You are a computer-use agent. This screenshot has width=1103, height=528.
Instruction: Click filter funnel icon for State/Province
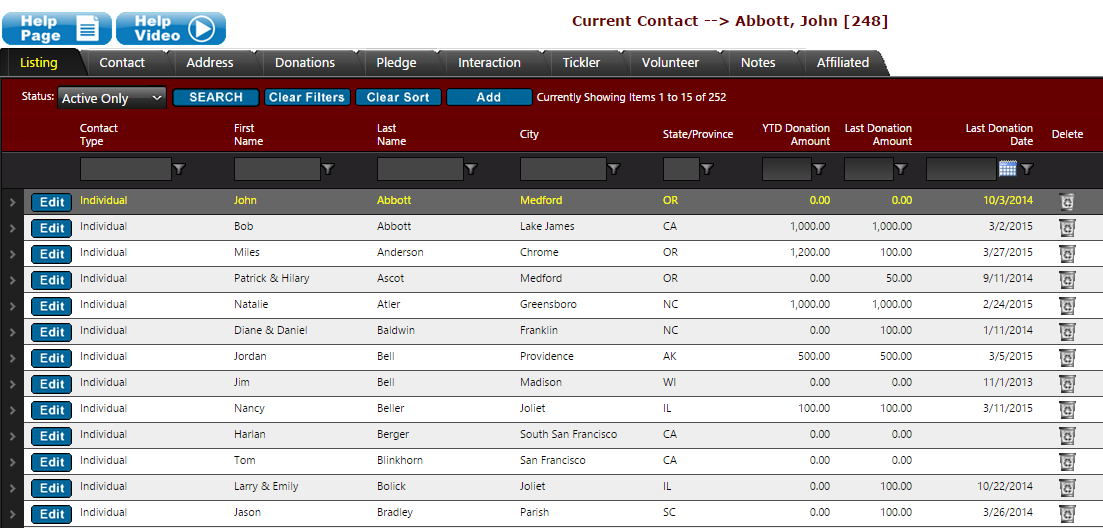pyautogui.click(x=707, y=170)
